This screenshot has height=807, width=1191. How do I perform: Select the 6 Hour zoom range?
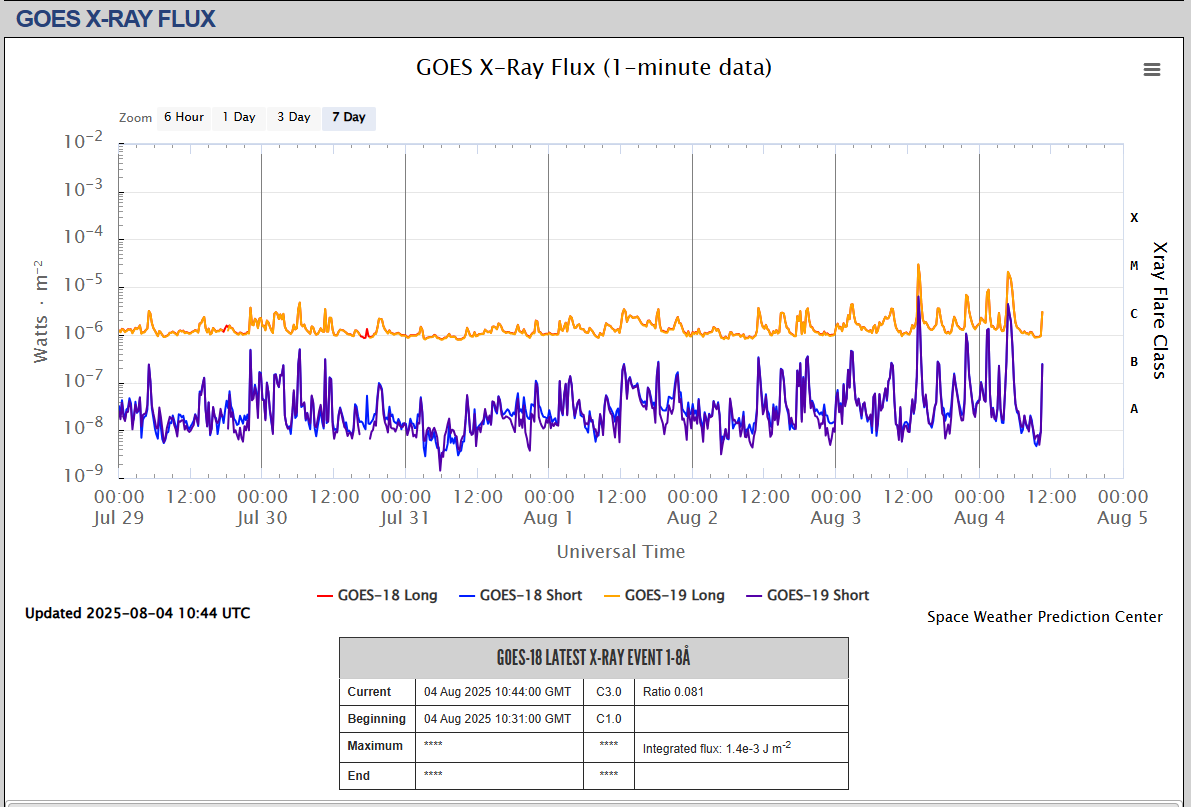(x=184, y=117)
